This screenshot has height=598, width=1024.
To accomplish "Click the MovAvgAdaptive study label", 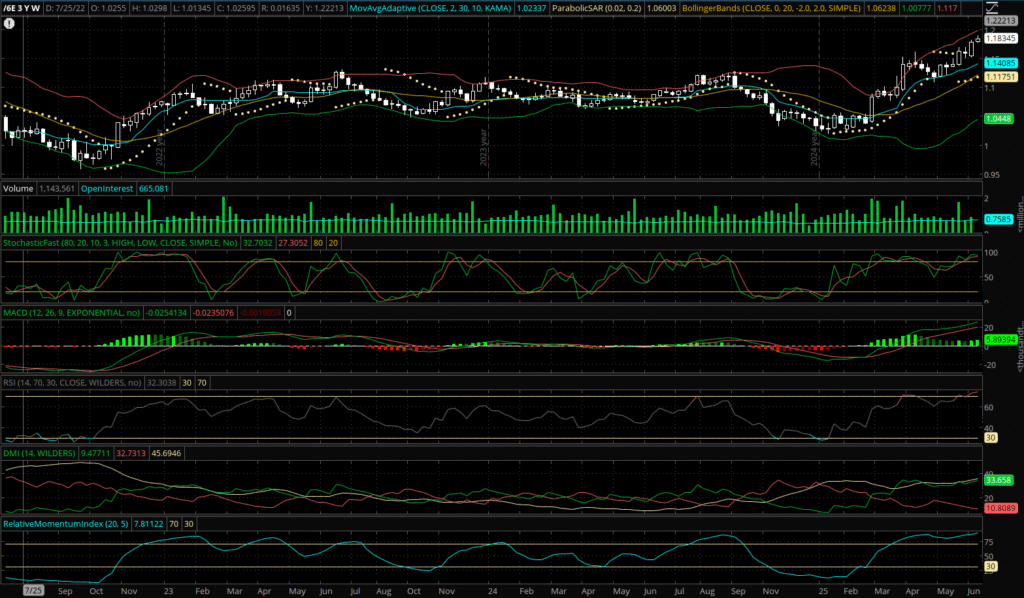I will pos(430,8).
